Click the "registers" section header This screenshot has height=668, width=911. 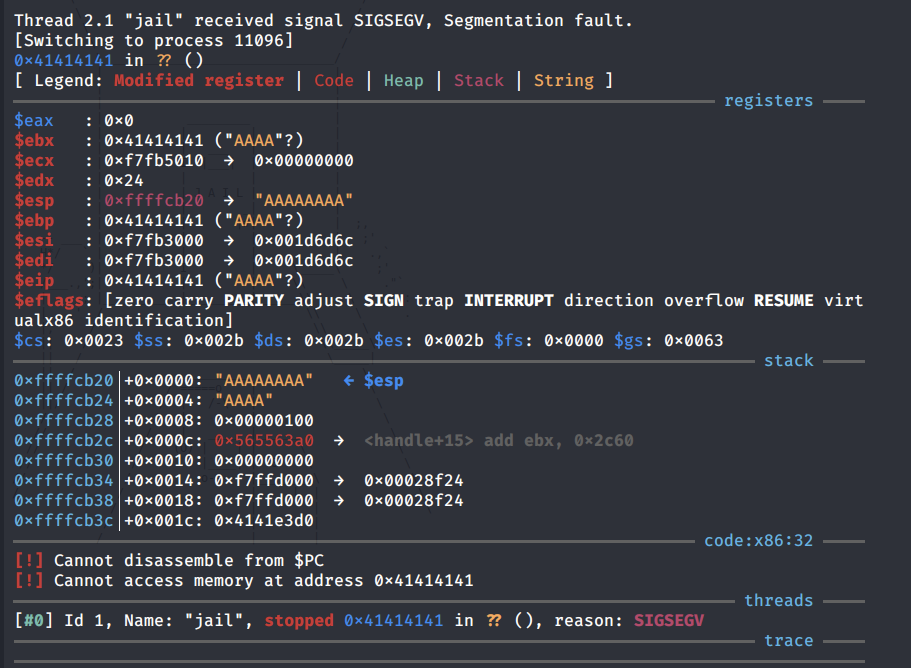pyautogui.click(x=768, y=100)
